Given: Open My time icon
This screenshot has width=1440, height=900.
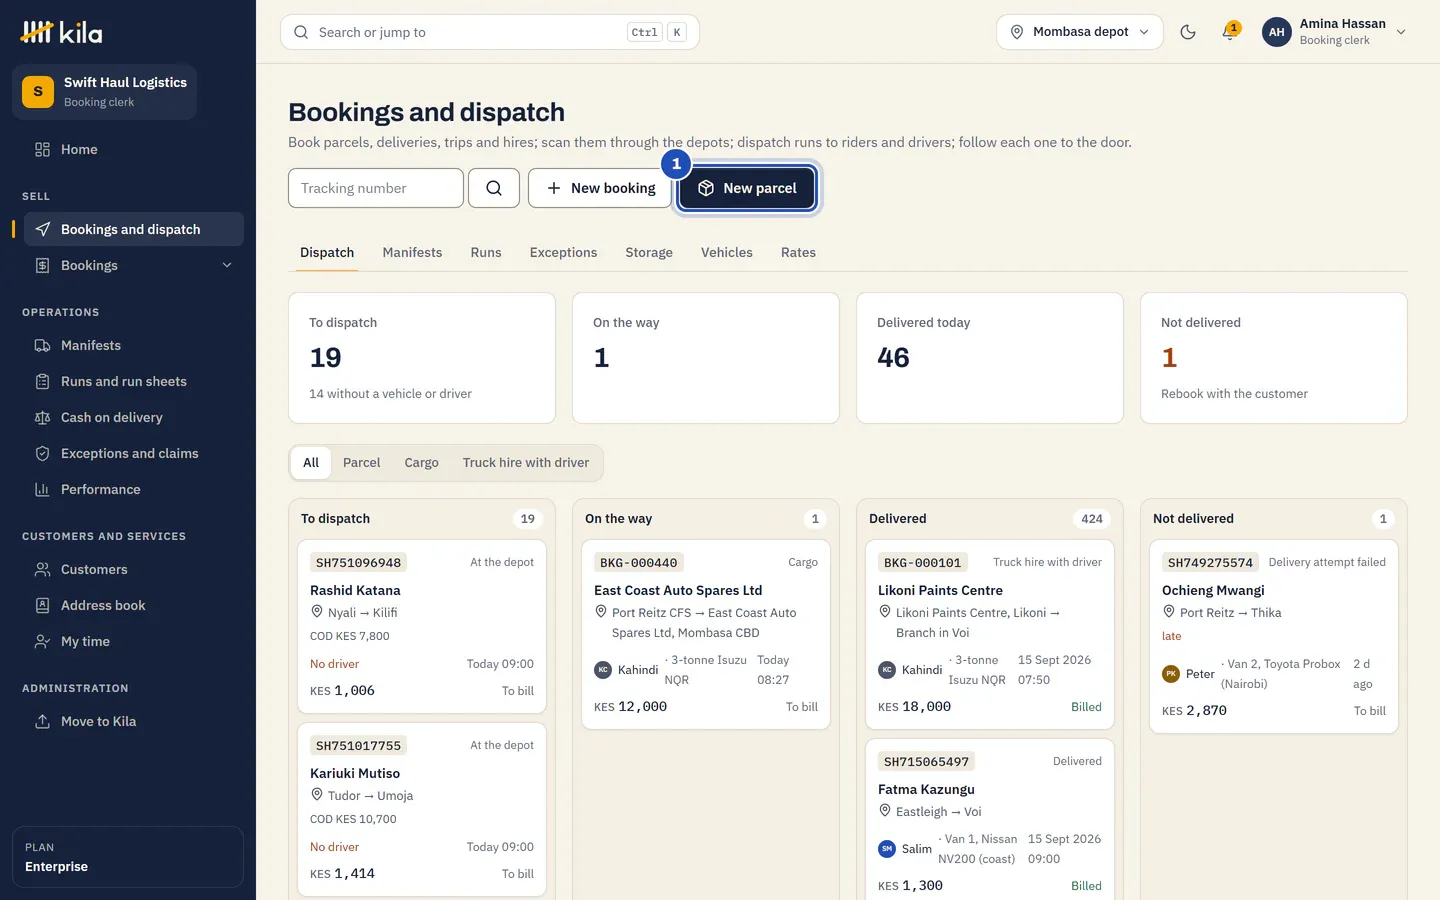Looking at the screenshot, I should (42, 642).
